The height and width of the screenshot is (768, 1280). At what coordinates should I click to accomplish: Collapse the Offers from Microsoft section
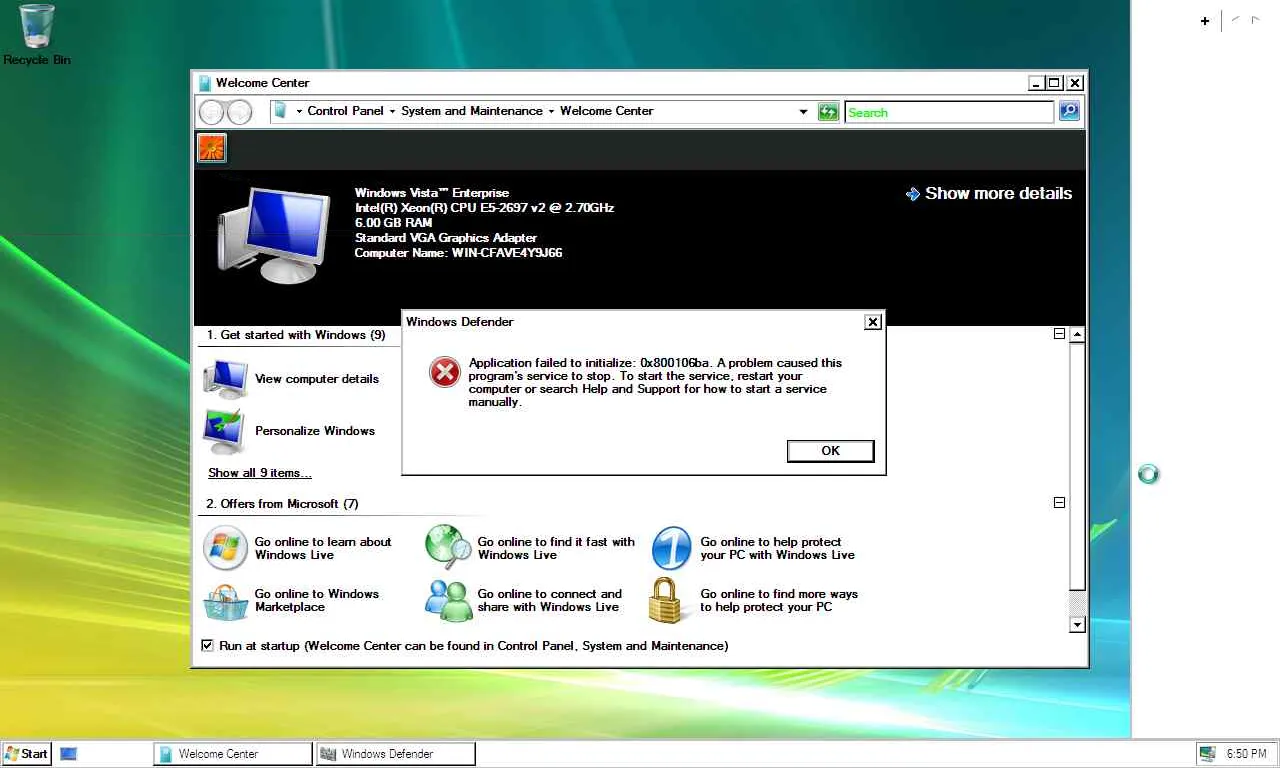(1059, 503)
